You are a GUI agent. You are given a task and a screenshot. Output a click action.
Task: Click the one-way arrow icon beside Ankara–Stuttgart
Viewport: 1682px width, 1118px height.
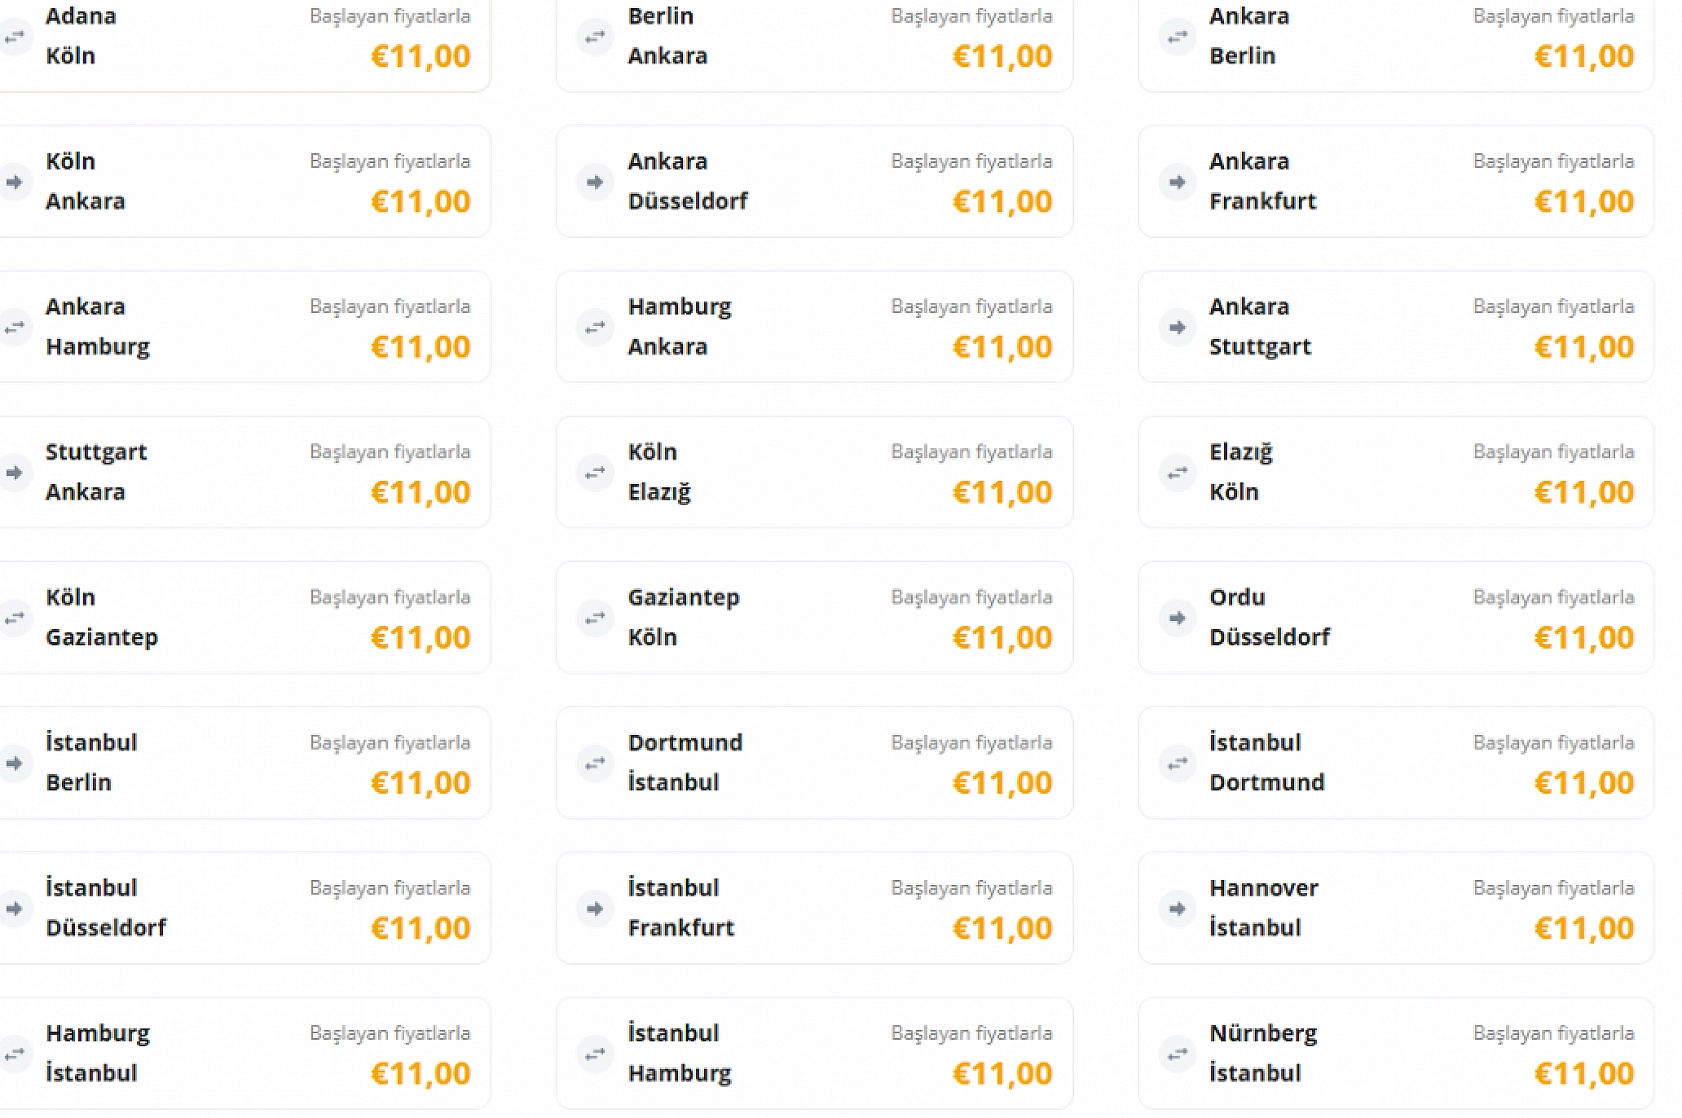[x=1177, y=327]
